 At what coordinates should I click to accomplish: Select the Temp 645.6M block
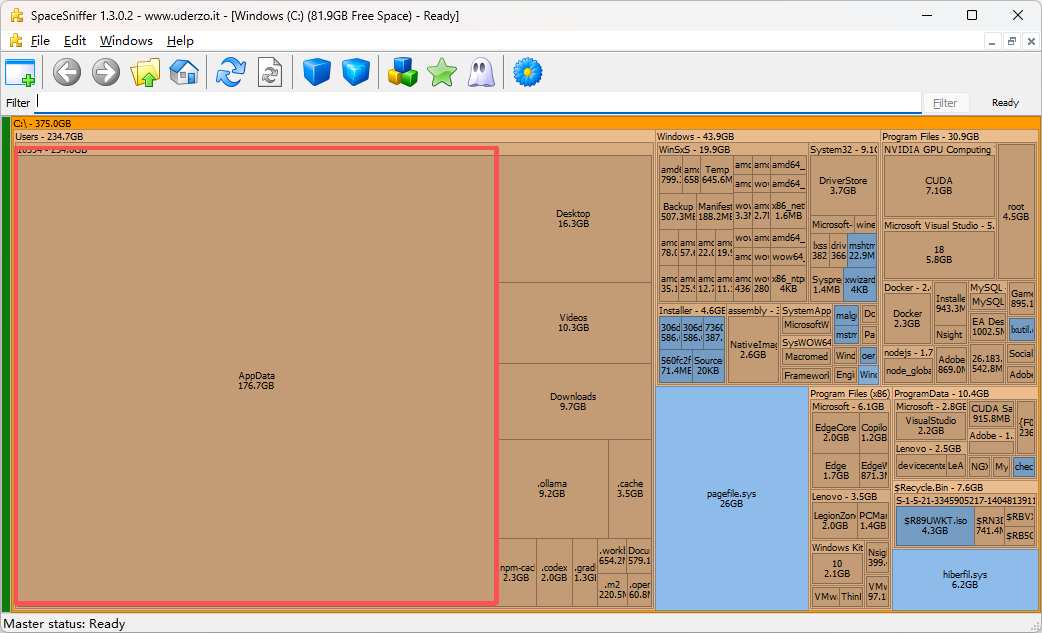716,175
